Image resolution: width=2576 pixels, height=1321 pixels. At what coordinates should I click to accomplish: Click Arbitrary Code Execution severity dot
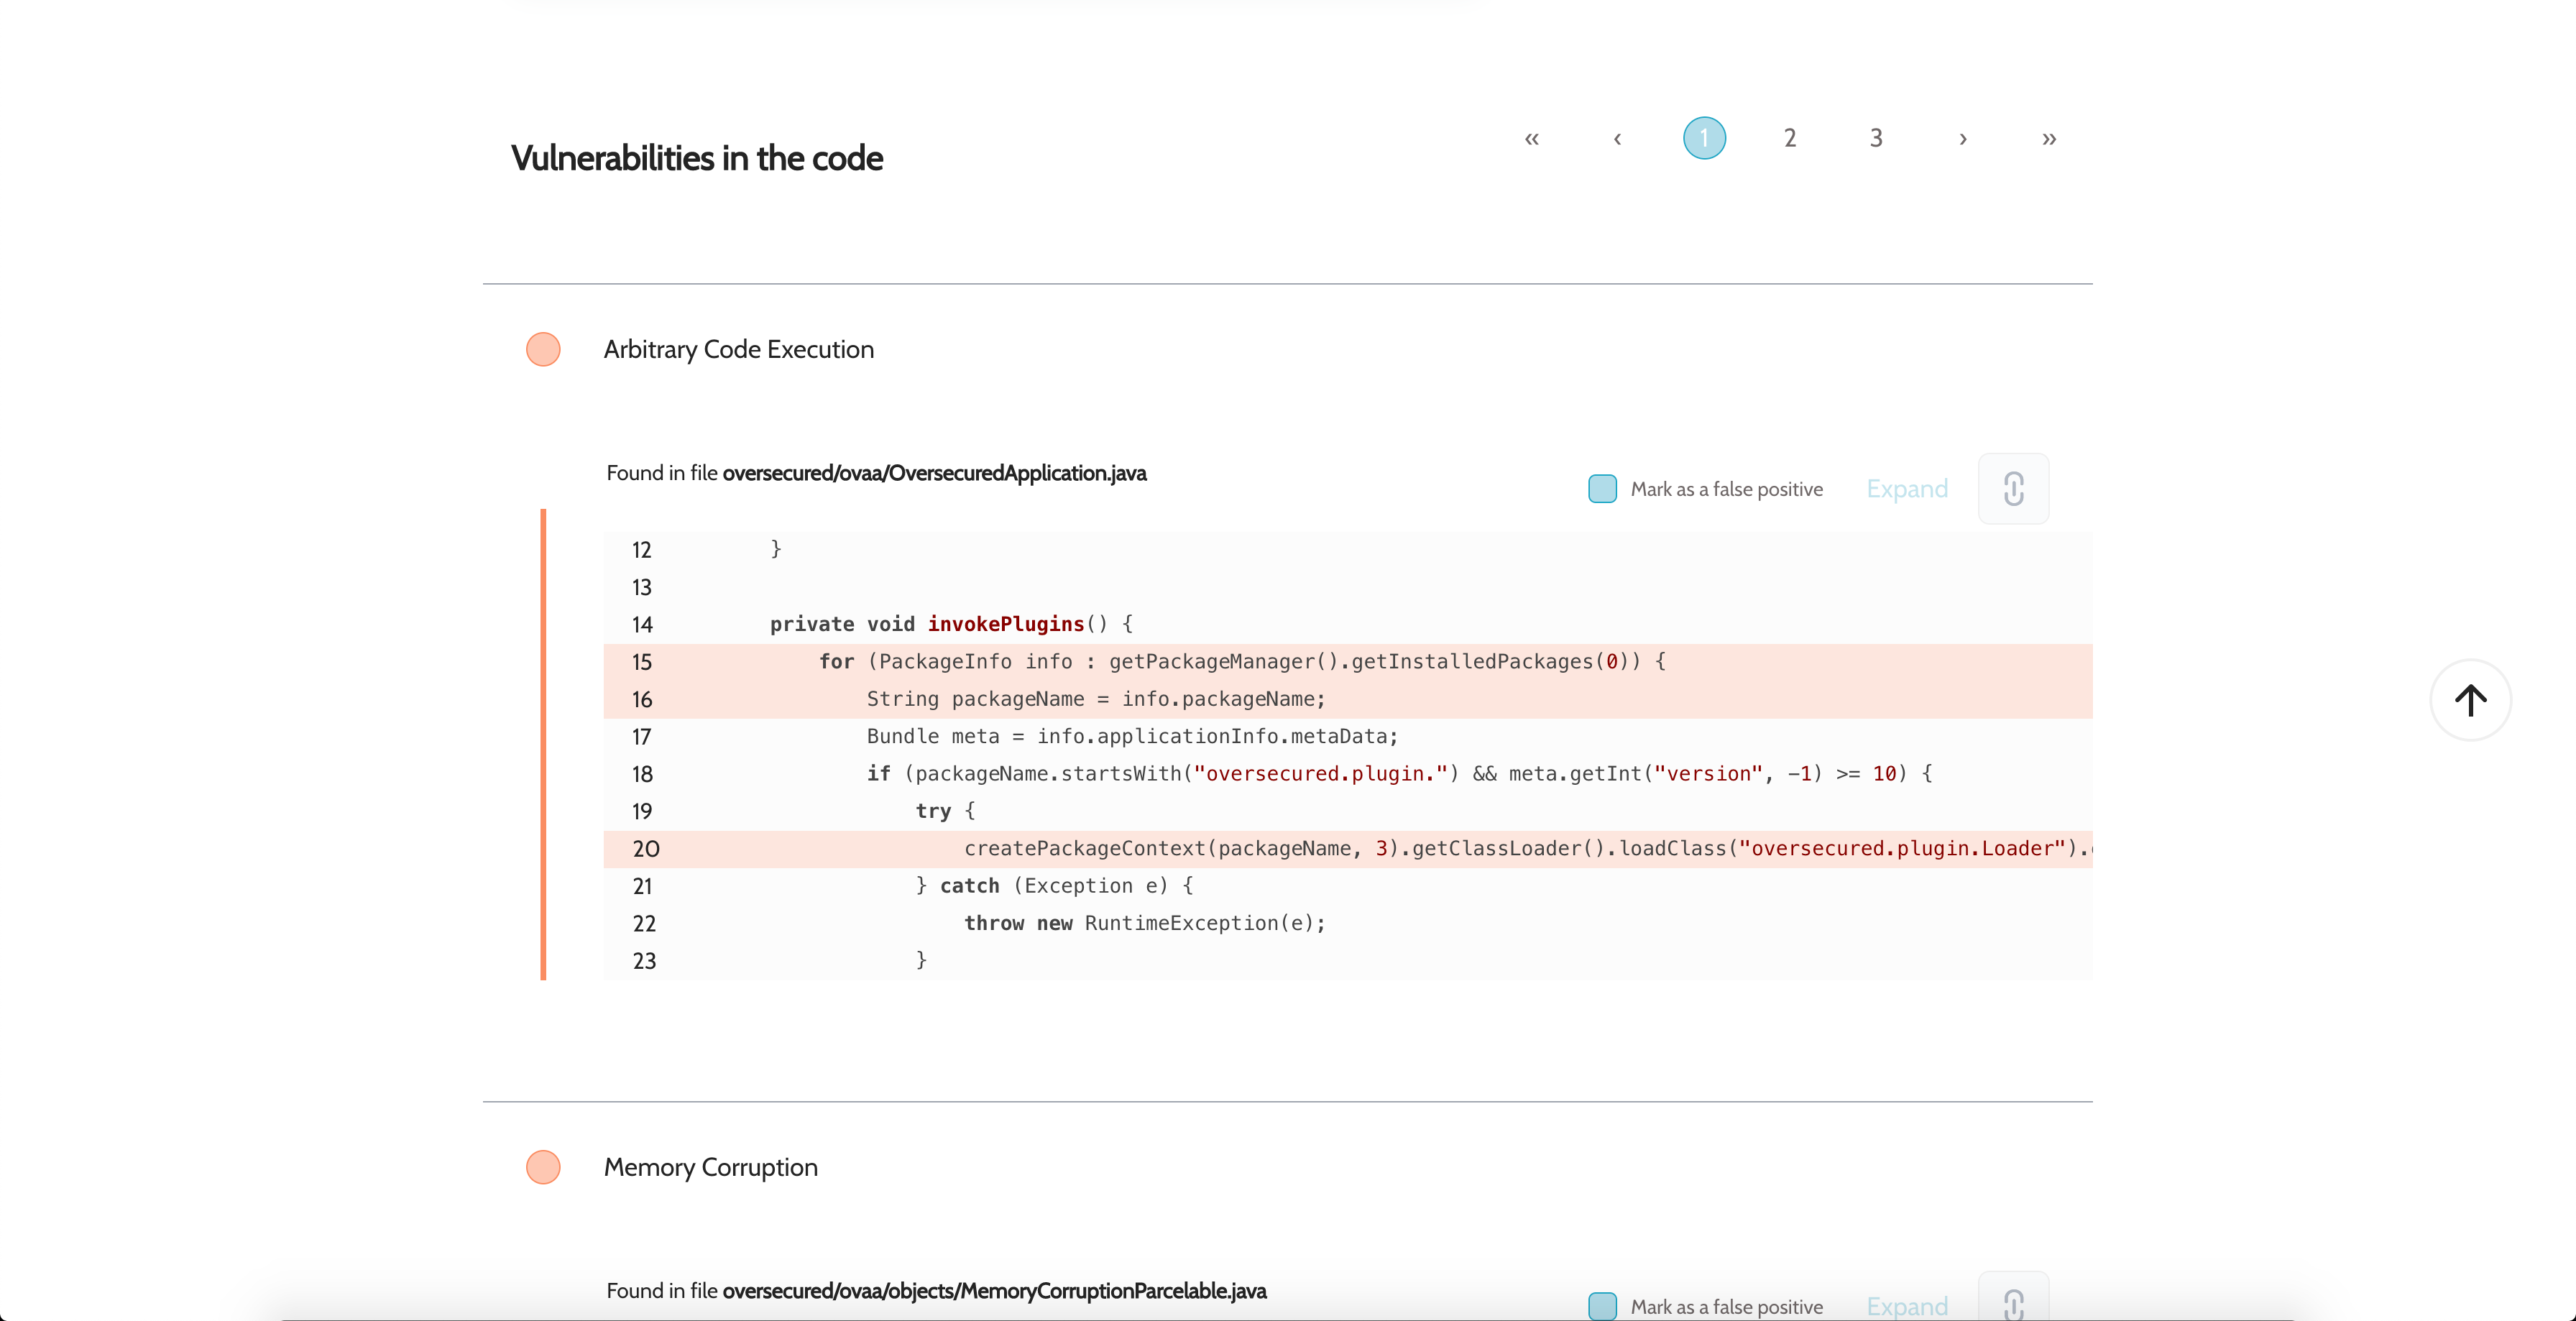pyautogui.click(x=543, y=349)
